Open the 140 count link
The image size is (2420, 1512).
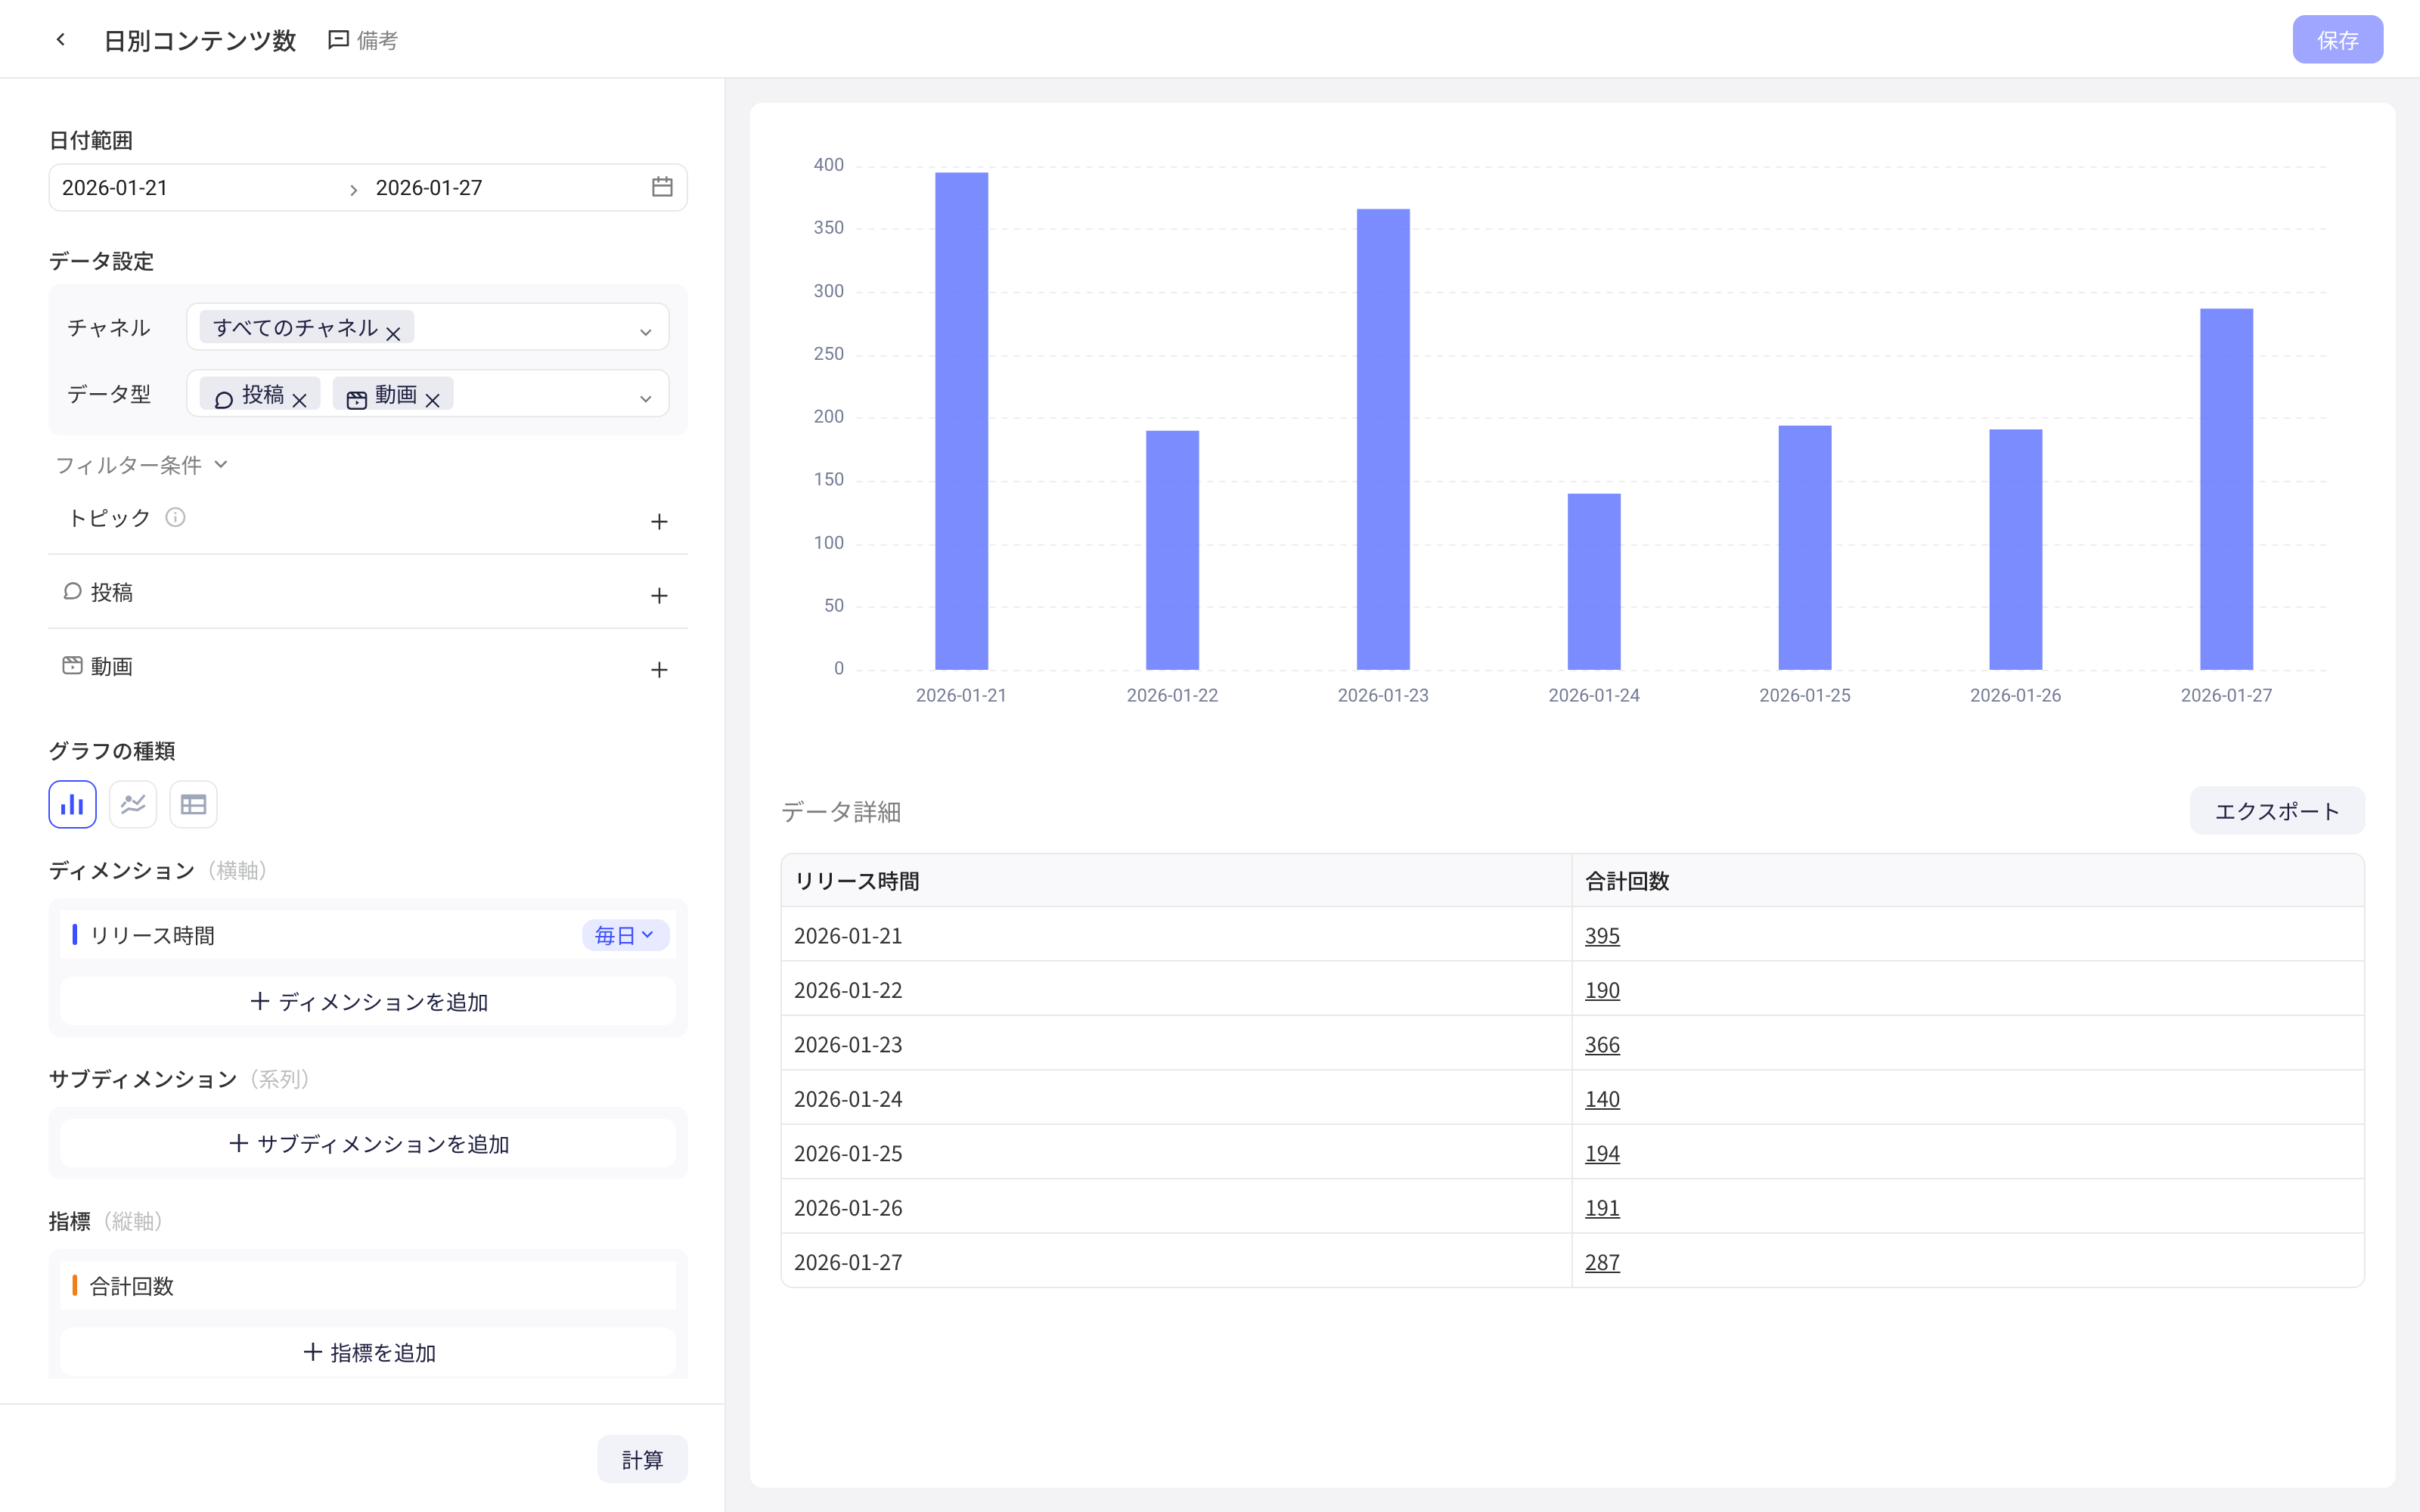point(1602,1099)
